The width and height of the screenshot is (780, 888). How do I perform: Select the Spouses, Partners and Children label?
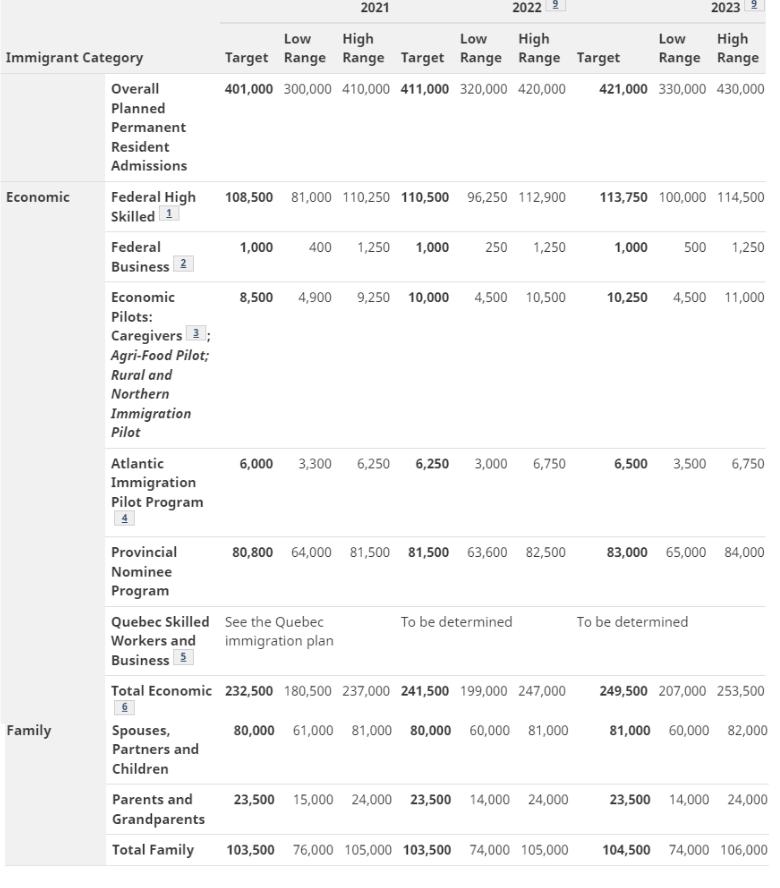click(155, 749)
